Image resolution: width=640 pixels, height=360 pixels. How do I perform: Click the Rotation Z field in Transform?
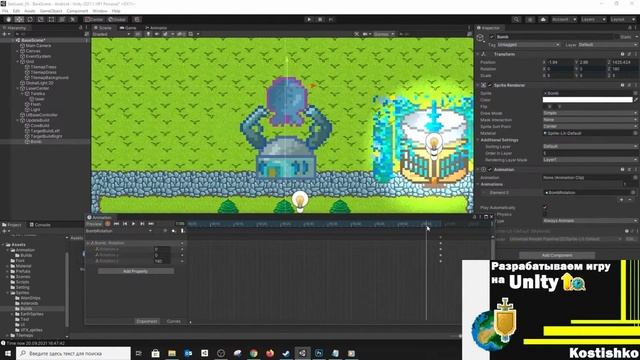[624, 69]
